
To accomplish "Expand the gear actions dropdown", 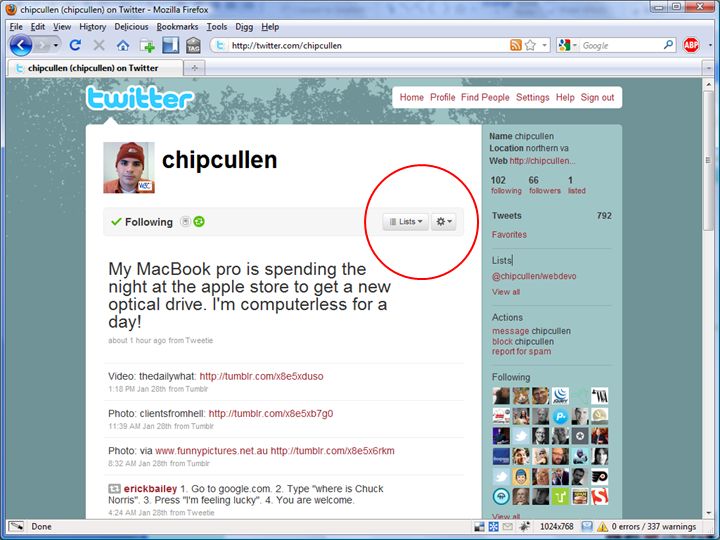I will [443, 222].
